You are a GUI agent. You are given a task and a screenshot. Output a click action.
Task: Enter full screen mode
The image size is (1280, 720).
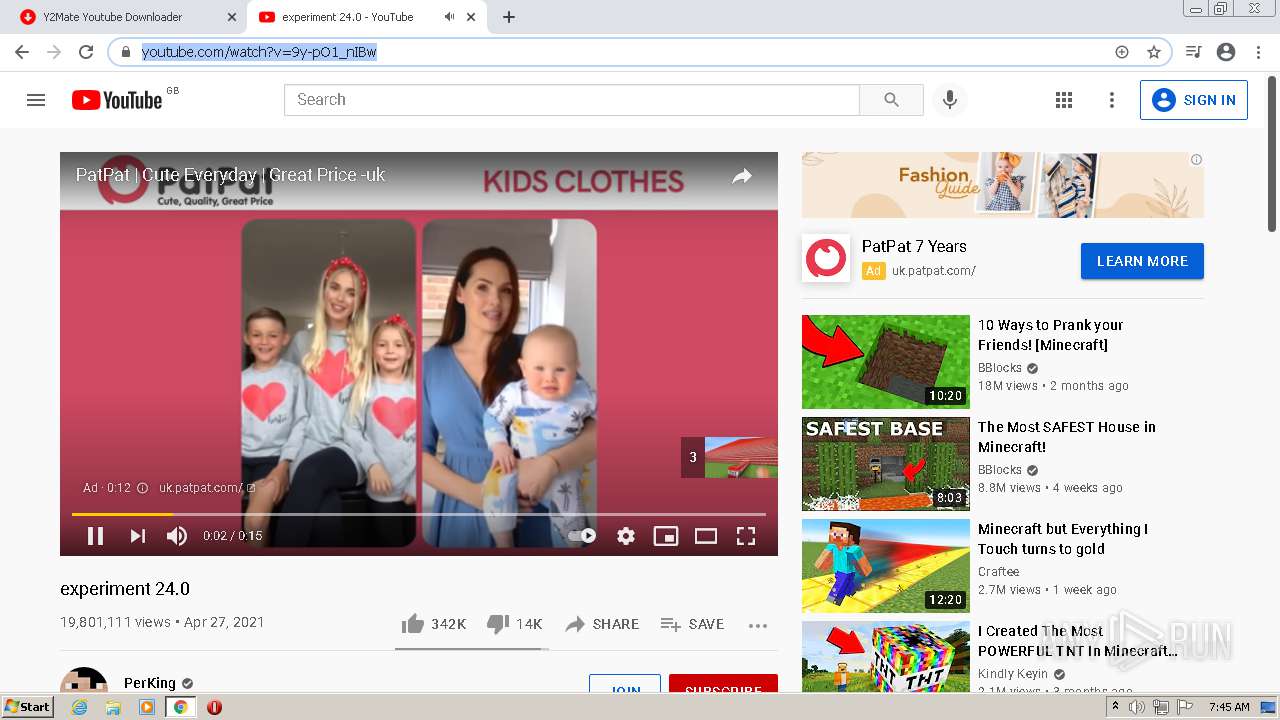click(x=746, y=536)
